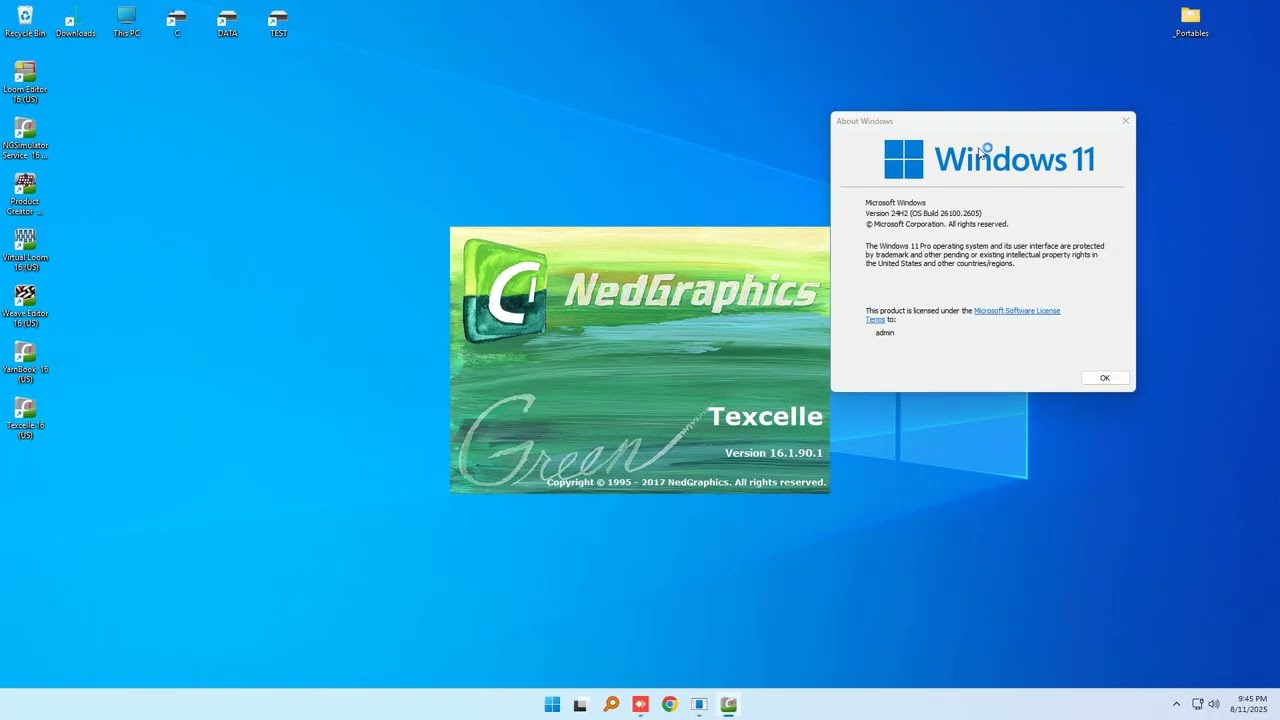Click 'Version 16.1.90.1' on Texcelle splash
The width and height of the screenshot is (1280, 720).
(774, 453)
